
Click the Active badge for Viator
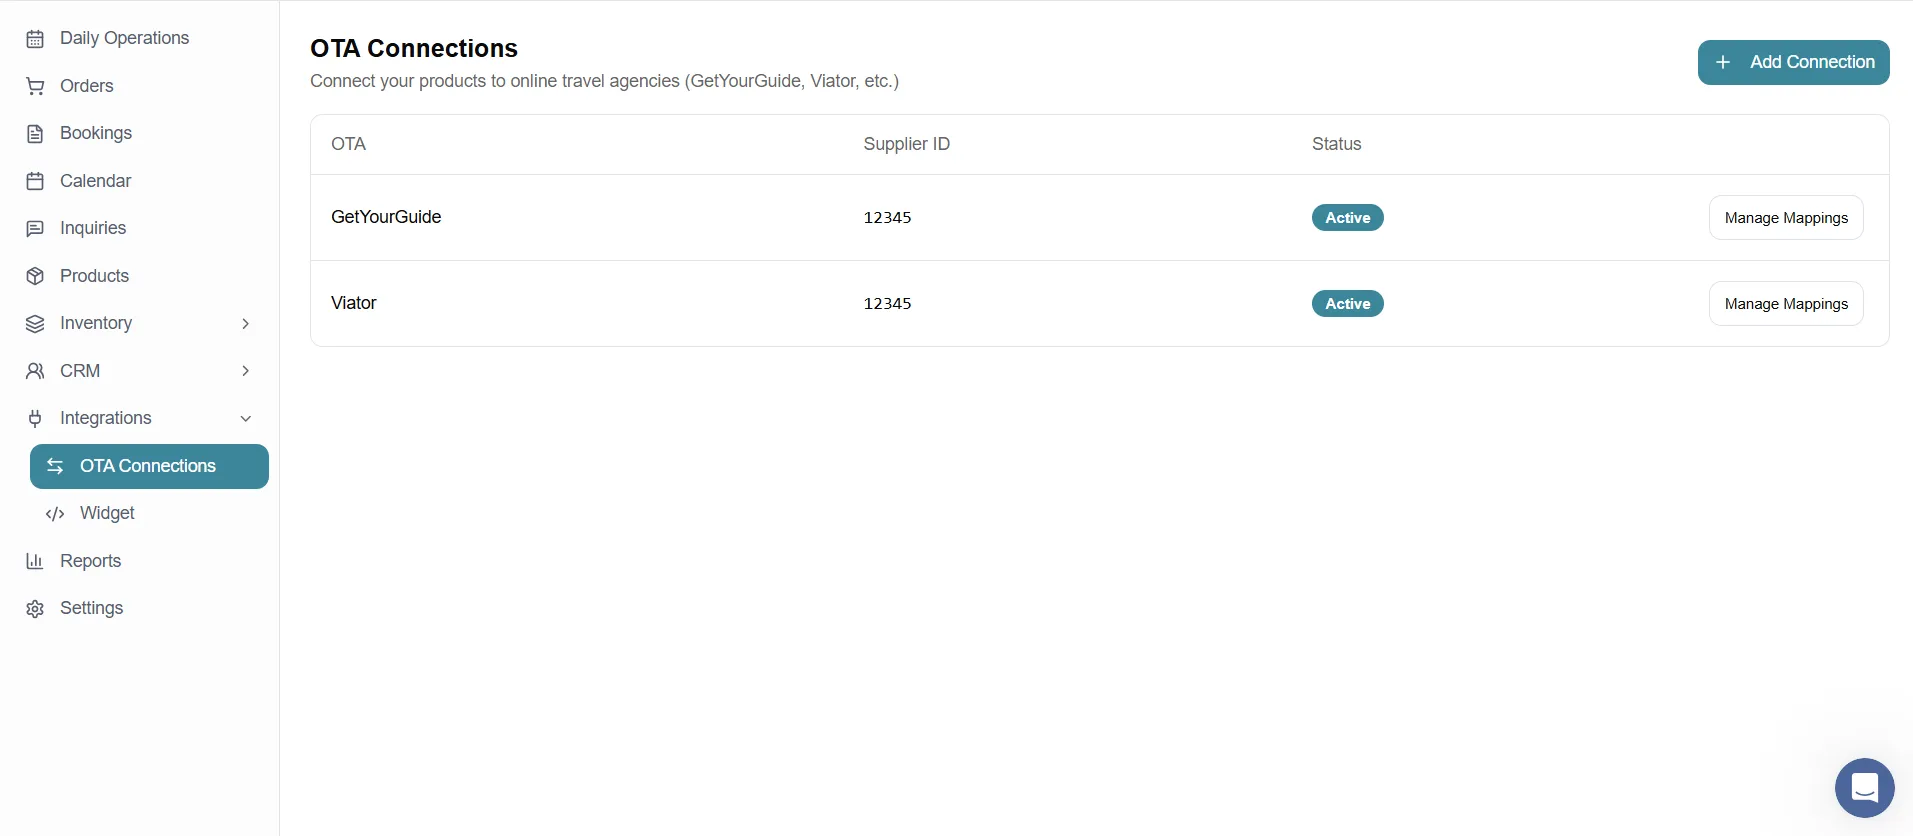tap(1347, 304)
